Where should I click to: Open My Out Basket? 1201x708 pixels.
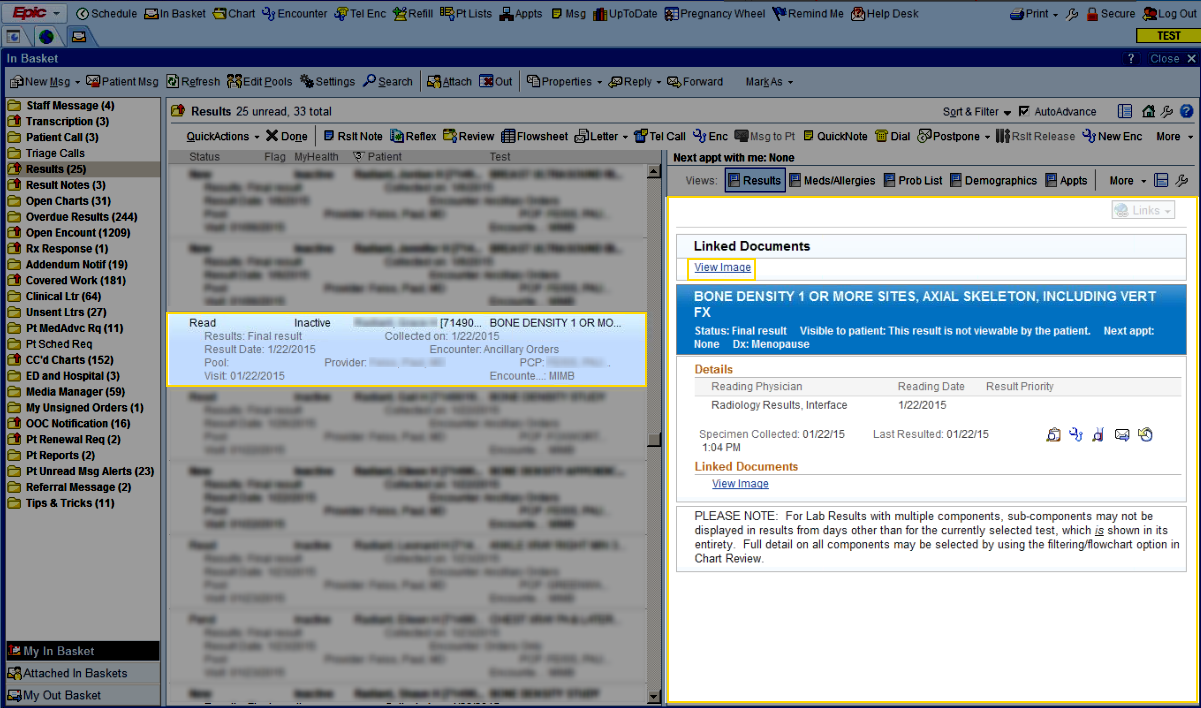tap(61, 695)
